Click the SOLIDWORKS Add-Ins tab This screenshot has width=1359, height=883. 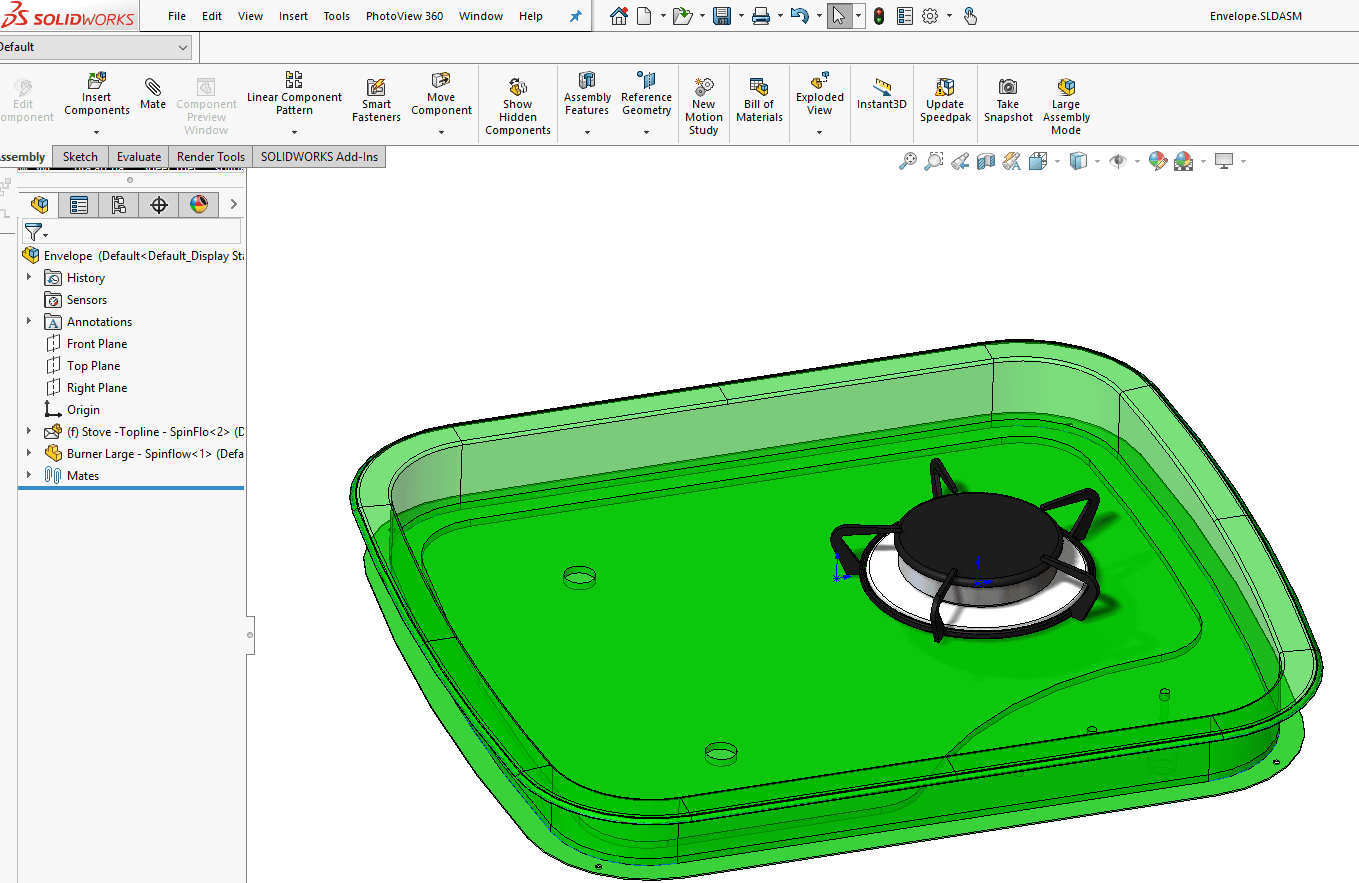point(318,156)
